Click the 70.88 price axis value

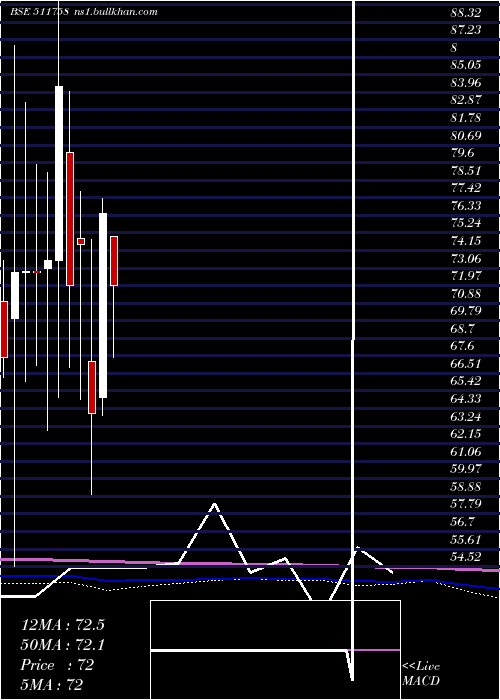466,293
